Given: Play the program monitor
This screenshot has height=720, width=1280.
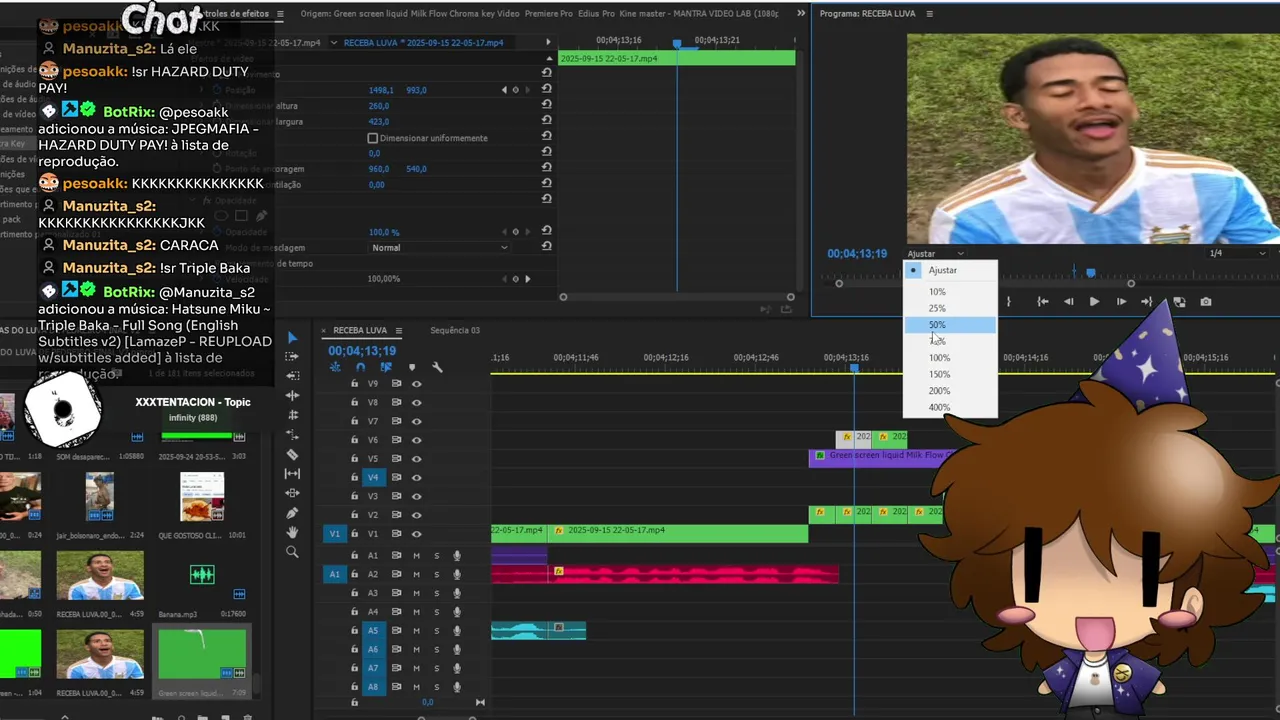Looking at the screenshot, I should 1094,301.
